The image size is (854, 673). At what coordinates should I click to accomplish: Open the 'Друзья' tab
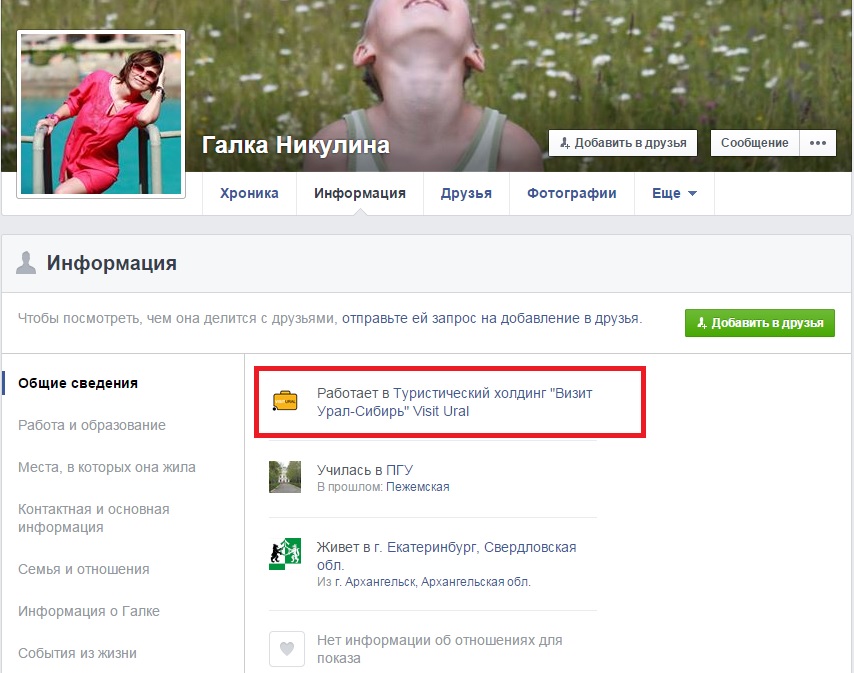click(466, 193)
